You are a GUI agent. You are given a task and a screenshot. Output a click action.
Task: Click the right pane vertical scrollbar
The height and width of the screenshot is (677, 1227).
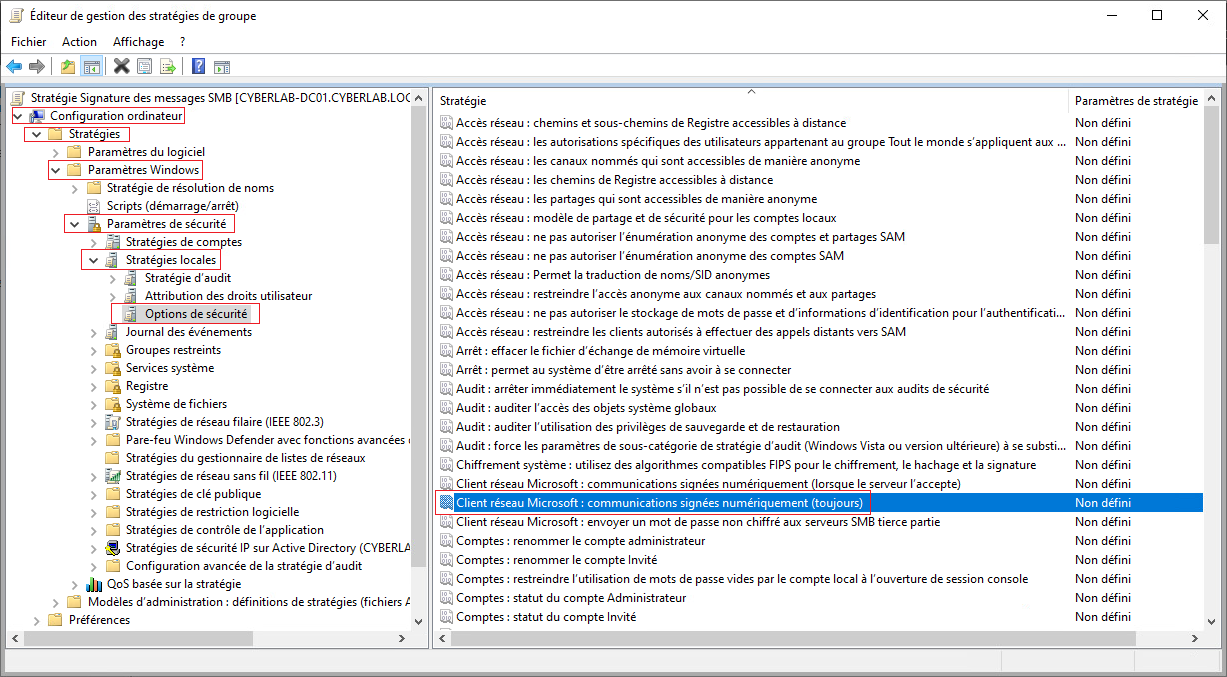click(x=1211, y=400)
